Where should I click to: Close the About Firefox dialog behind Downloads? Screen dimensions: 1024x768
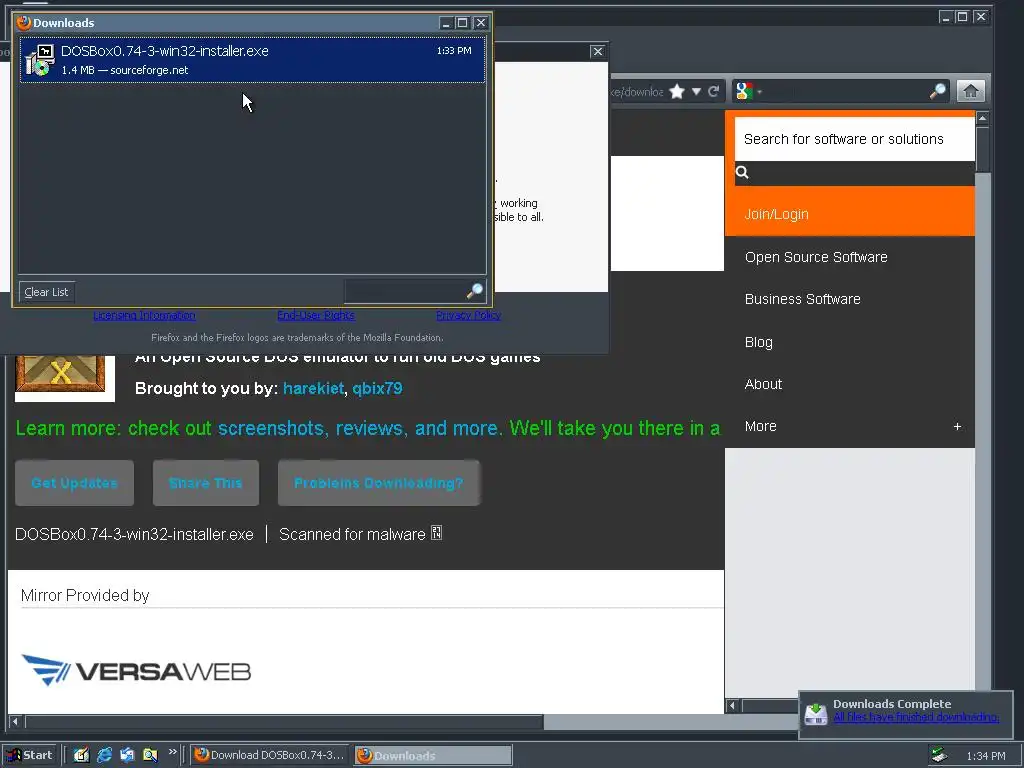click(x=597, y=52)
